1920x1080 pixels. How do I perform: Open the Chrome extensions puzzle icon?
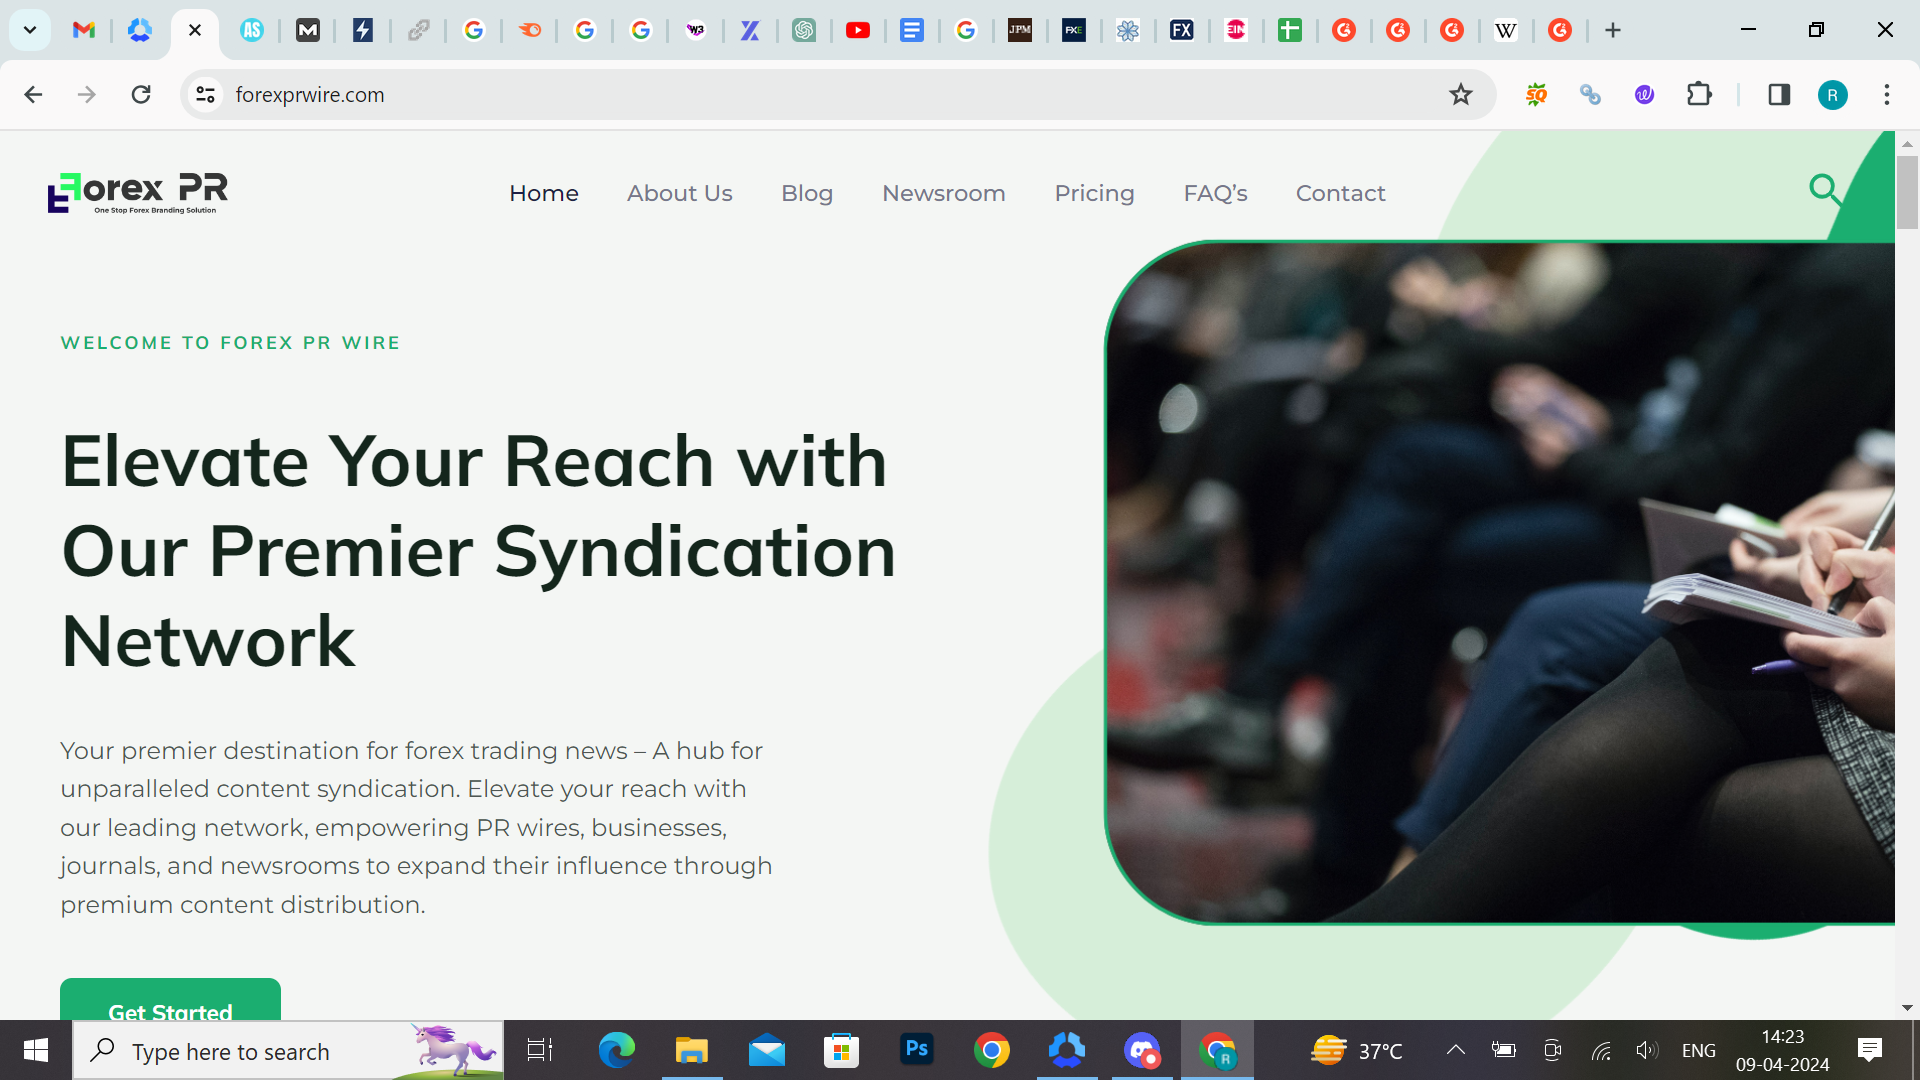[1699, 94]
